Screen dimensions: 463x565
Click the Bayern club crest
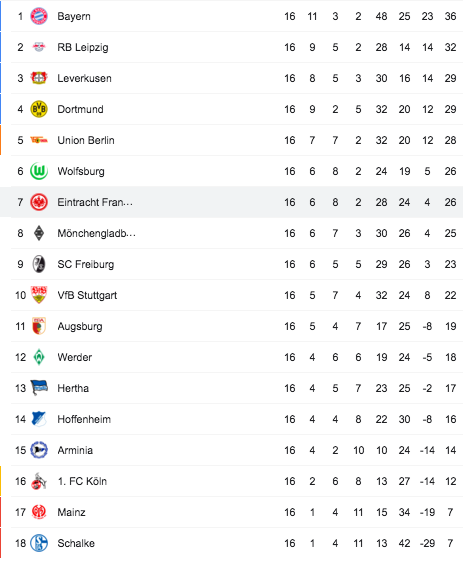(39, 16)
